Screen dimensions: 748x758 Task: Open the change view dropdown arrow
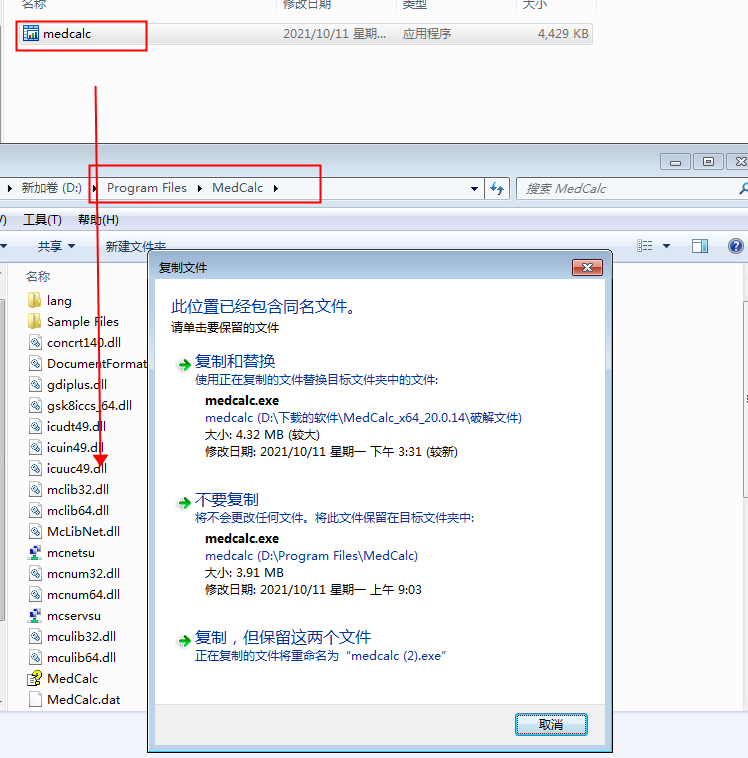tap(666, 246)
